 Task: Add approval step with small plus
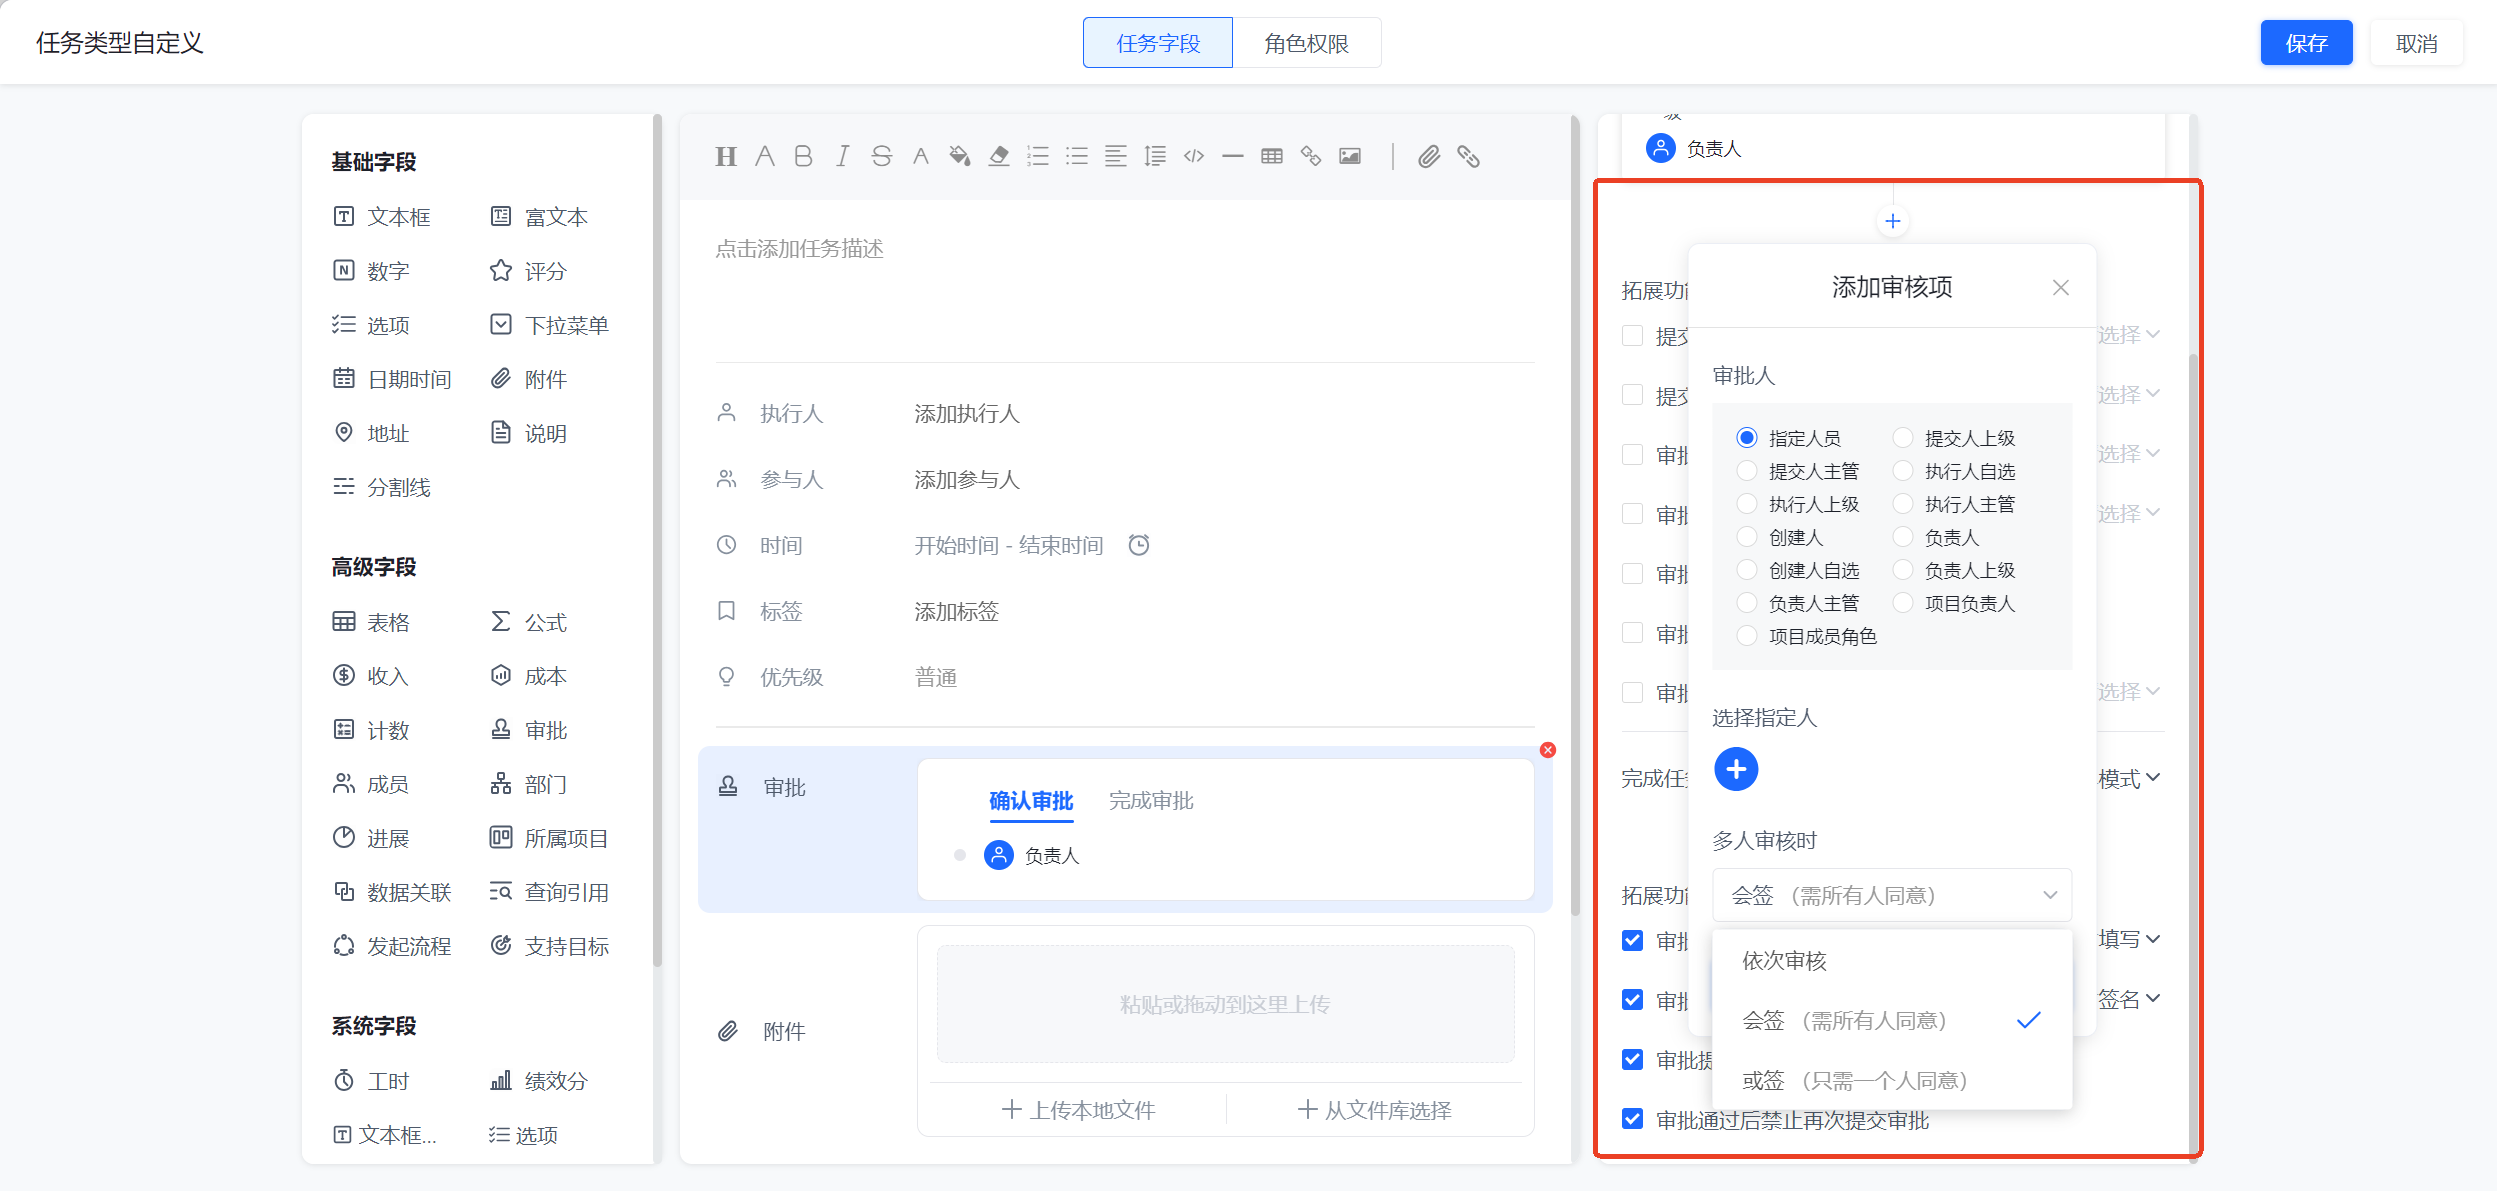(1892, 221)
